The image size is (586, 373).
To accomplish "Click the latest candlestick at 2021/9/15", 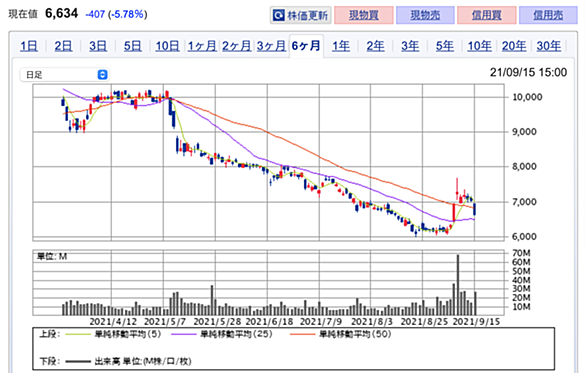I will coord(475,209).
